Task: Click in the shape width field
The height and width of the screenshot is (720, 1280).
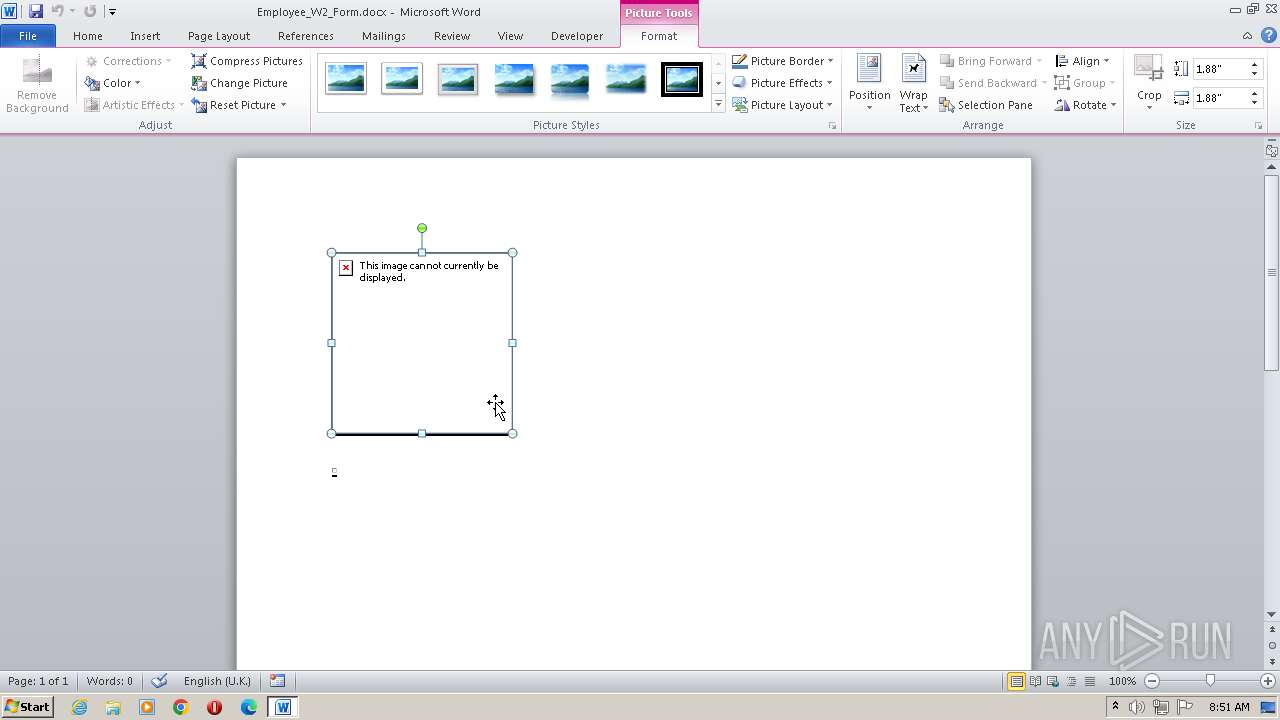Action: pyautogui.click(x=1220, y=98)
